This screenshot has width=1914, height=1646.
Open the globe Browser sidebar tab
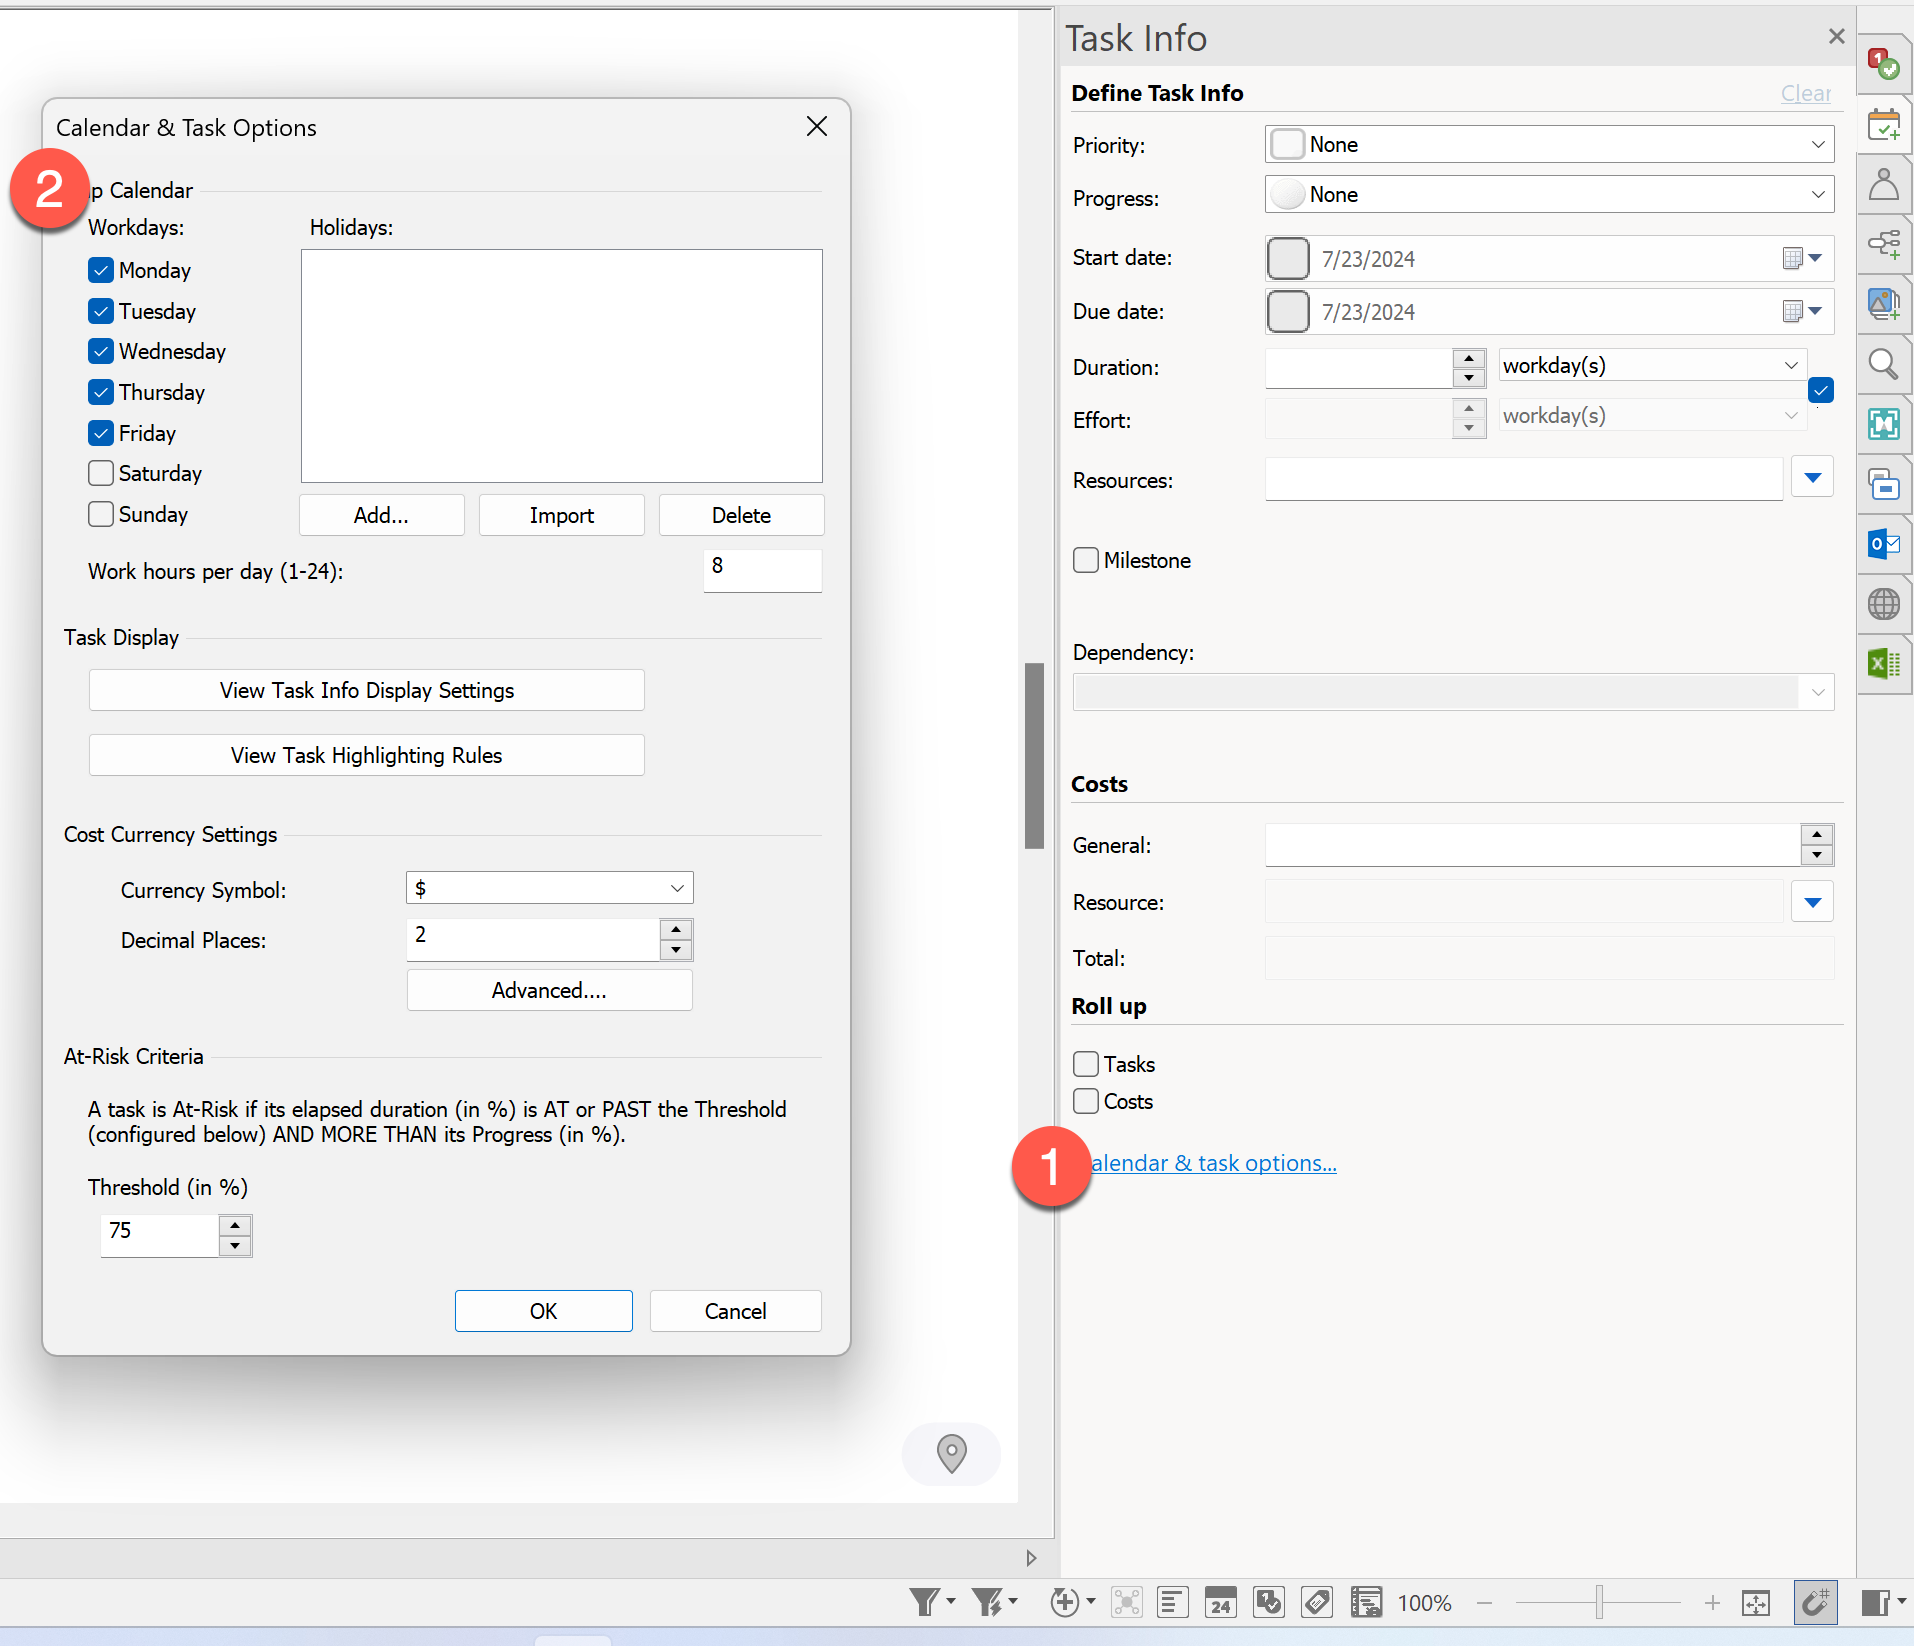(x=1884, y=604)
